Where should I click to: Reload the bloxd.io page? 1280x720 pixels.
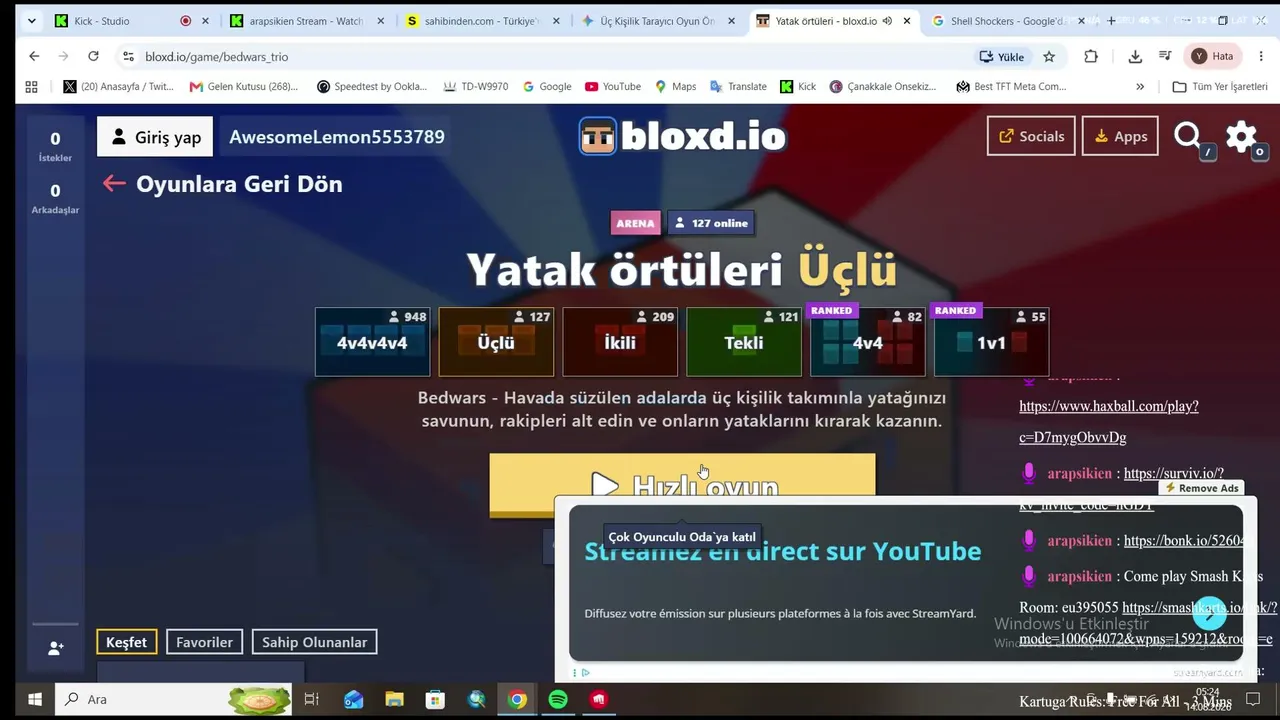pyautogui.click(x=93, y=57)
